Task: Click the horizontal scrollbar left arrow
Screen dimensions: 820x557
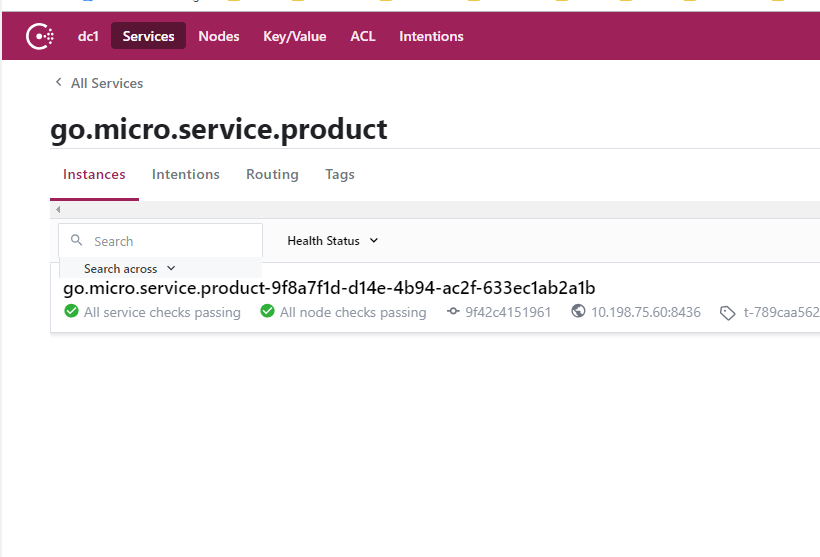Action: coord(58,210)
